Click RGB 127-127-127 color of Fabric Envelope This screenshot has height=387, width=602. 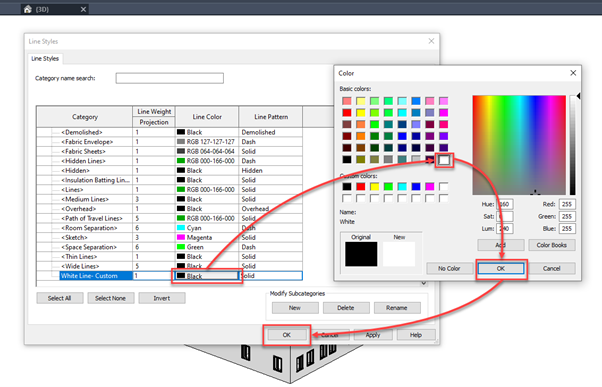click(x=207, y=142)
